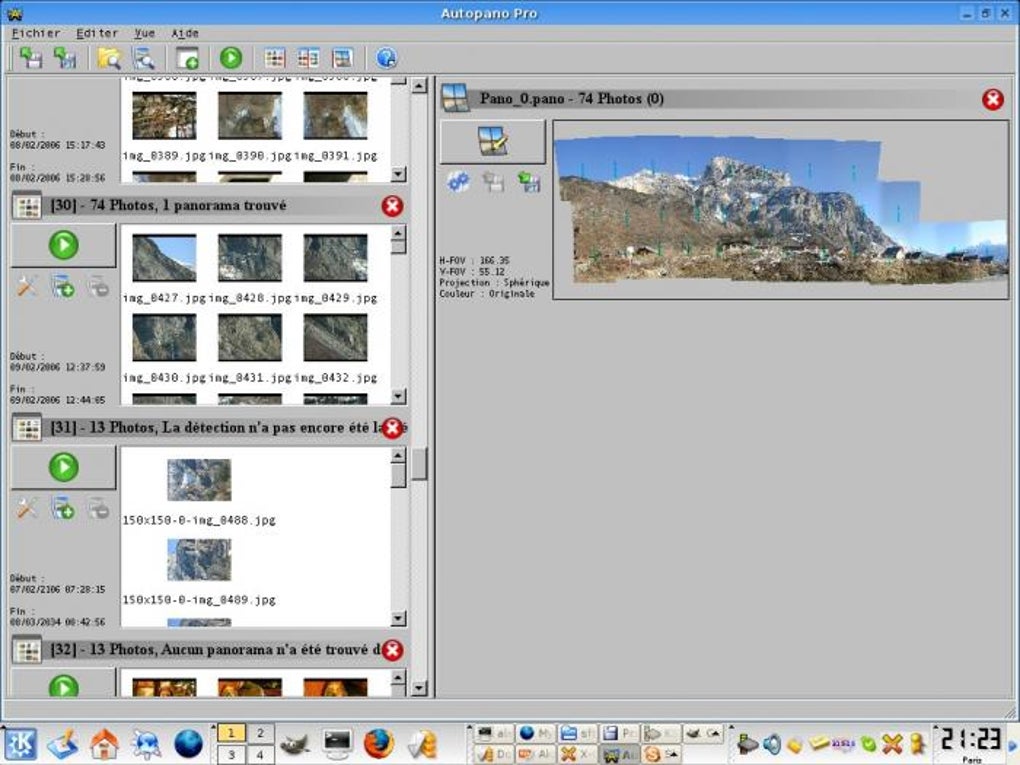Open the Vue menu

(x=144, y=33)
